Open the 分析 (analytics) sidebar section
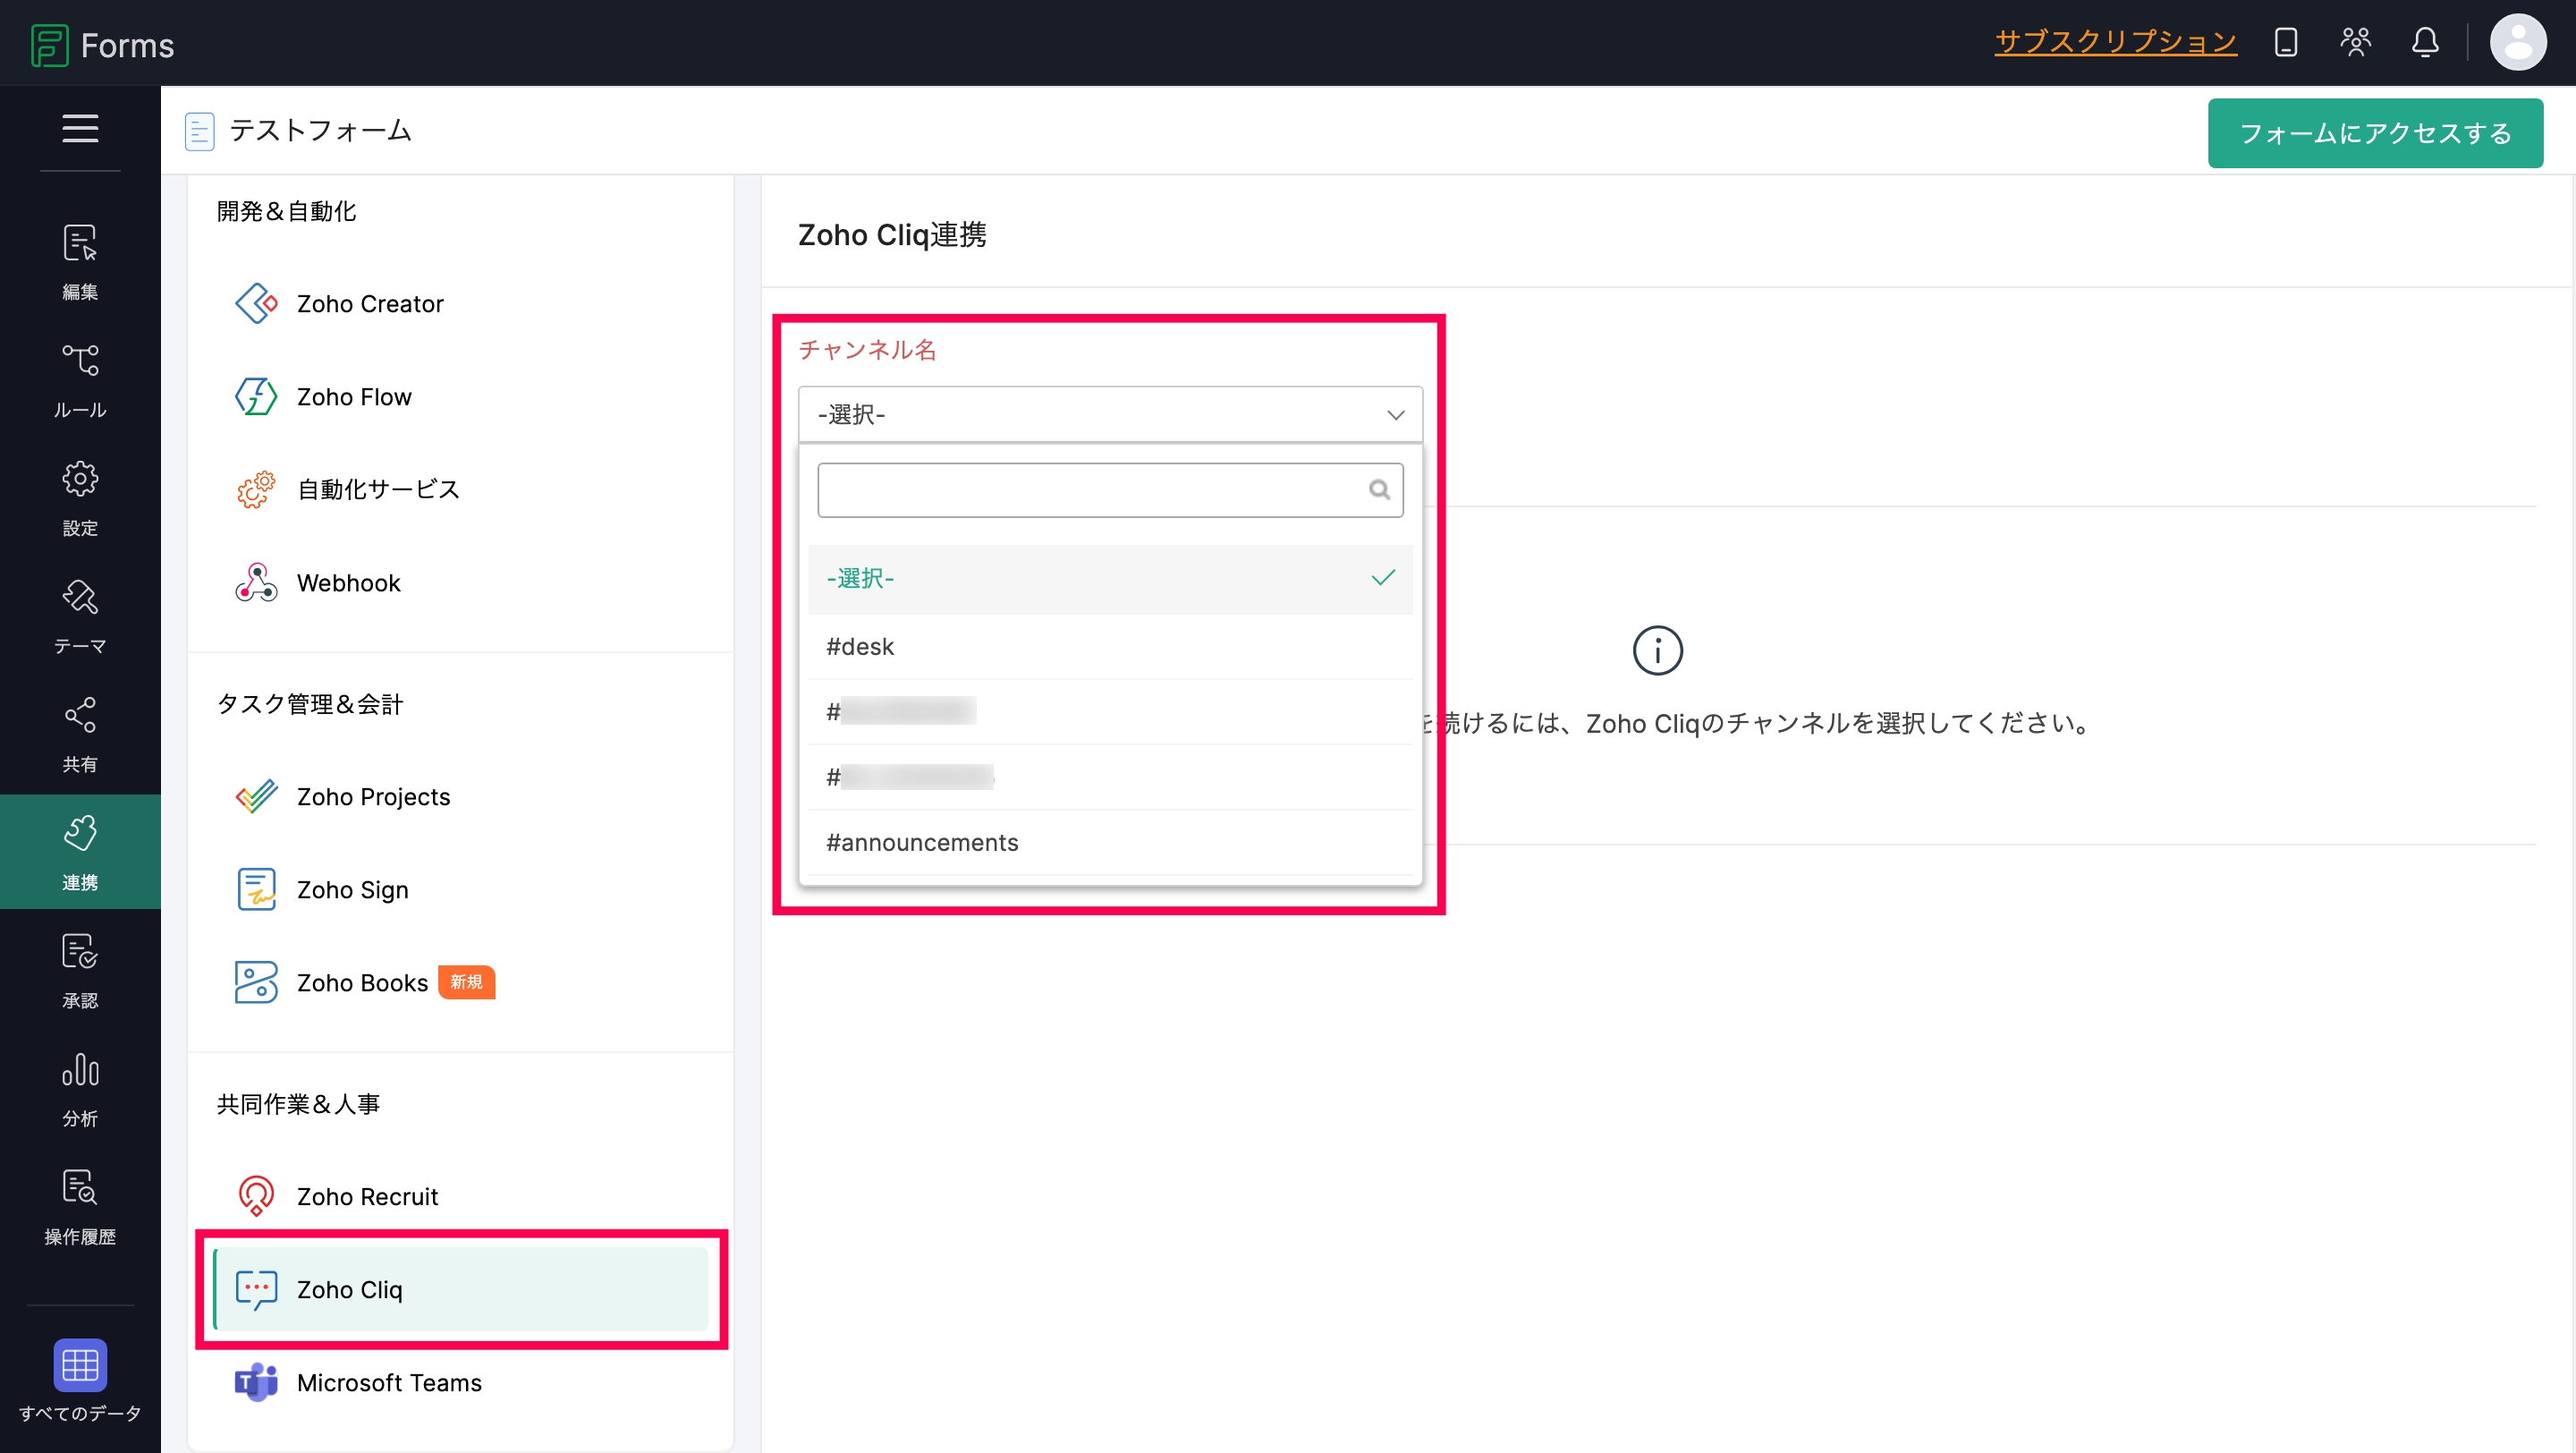The width and height of the screenshot is (2576, 1453). click(x=80, y=1088)
